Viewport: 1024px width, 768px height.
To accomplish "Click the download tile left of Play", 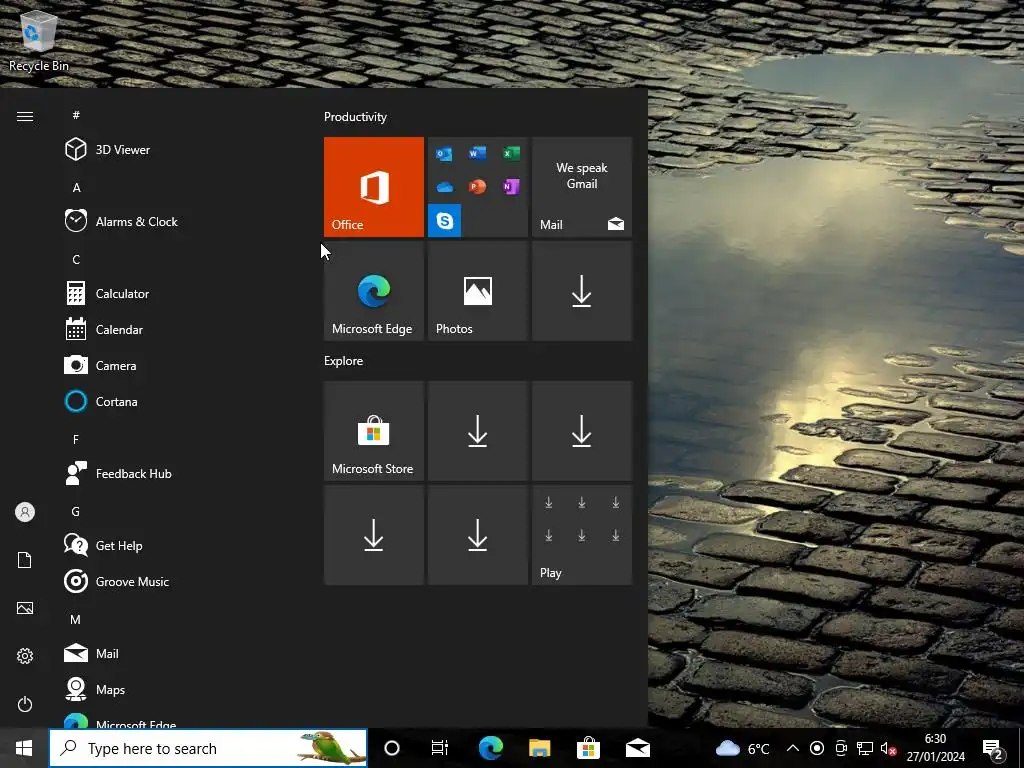I will click(477, 535).
